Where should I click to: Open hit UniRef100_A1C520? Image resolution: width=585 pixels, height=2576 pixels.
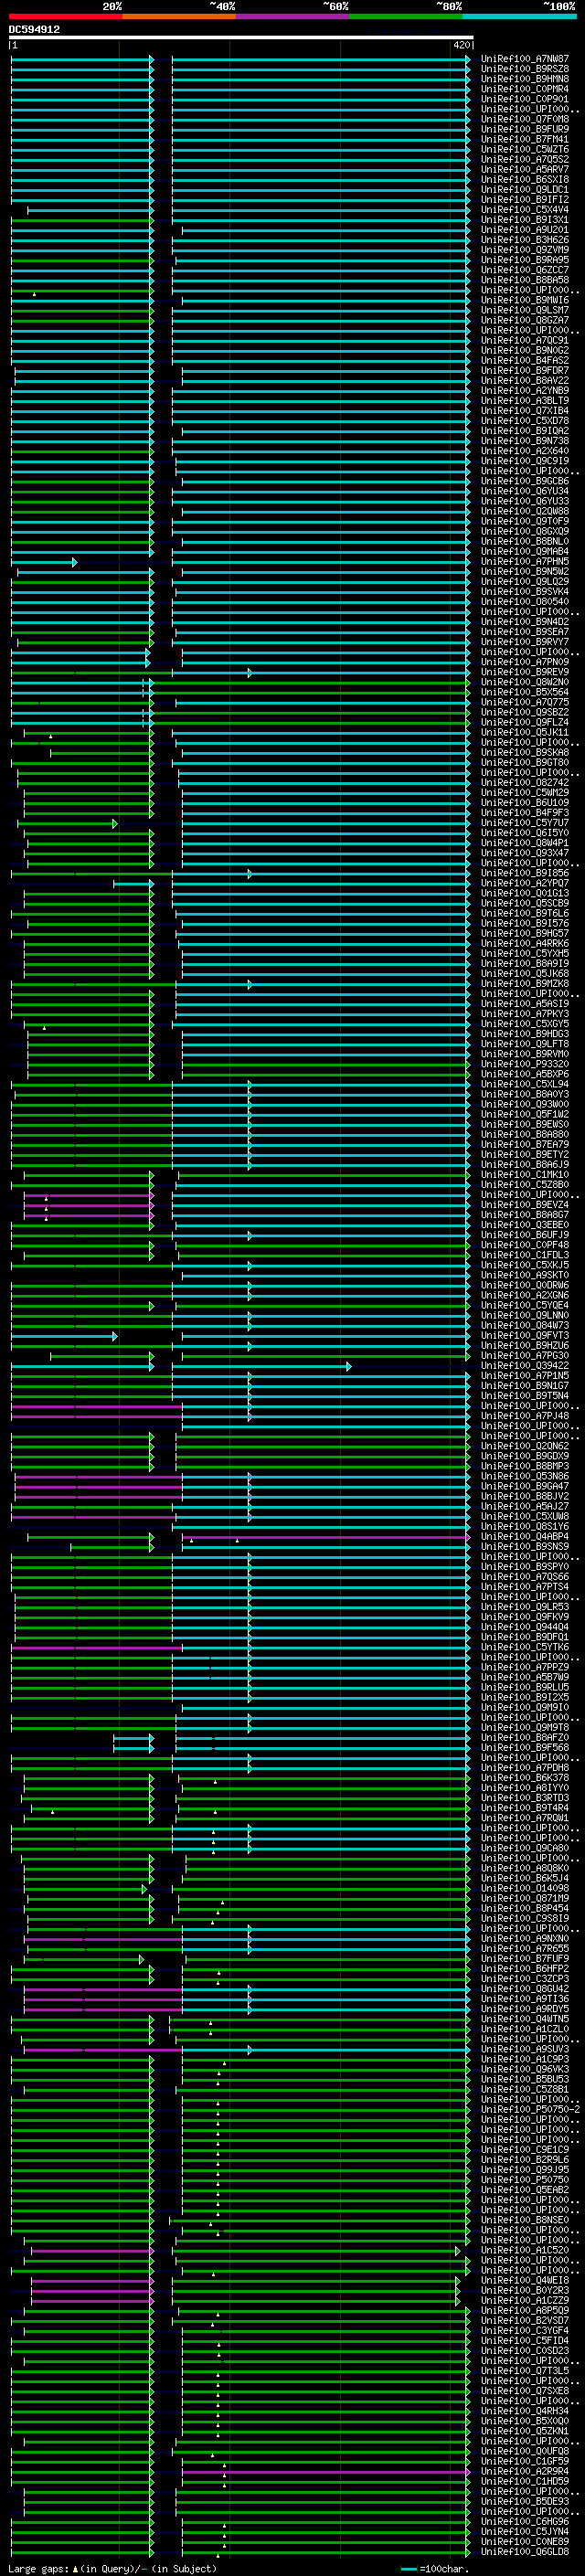click(524, 2250)
